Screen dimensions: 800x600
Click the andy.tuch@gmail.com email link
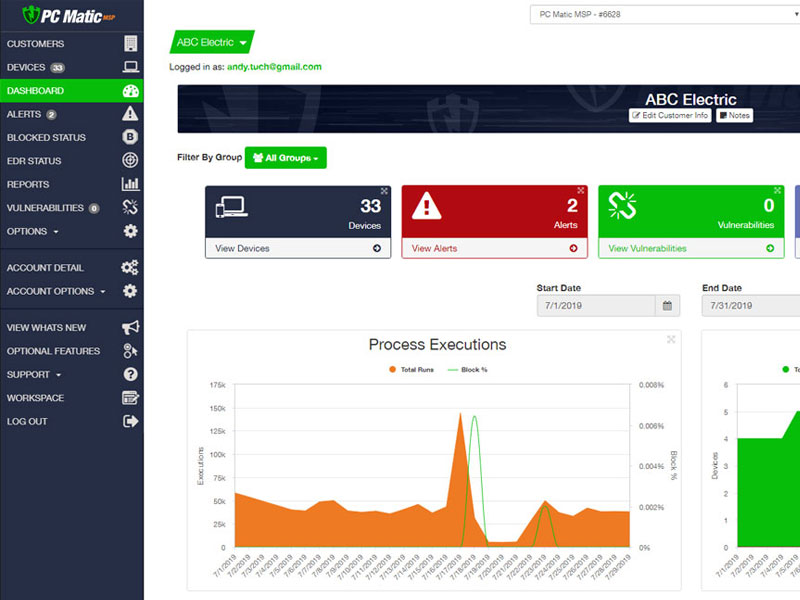274,66
